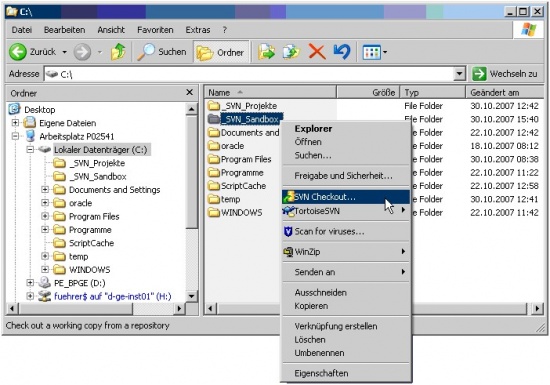This screenshot has width=550, height=385.
Task: Open the address bar dropdown list
Action: (459, 74)
